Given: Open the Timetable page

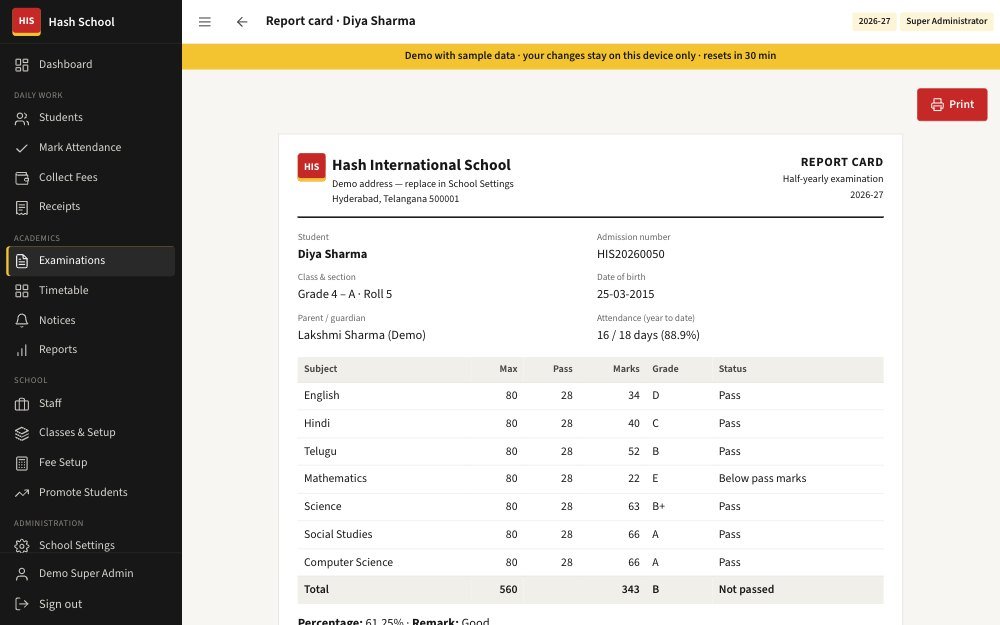Looking at the screenshot, I should coord(91,290).
